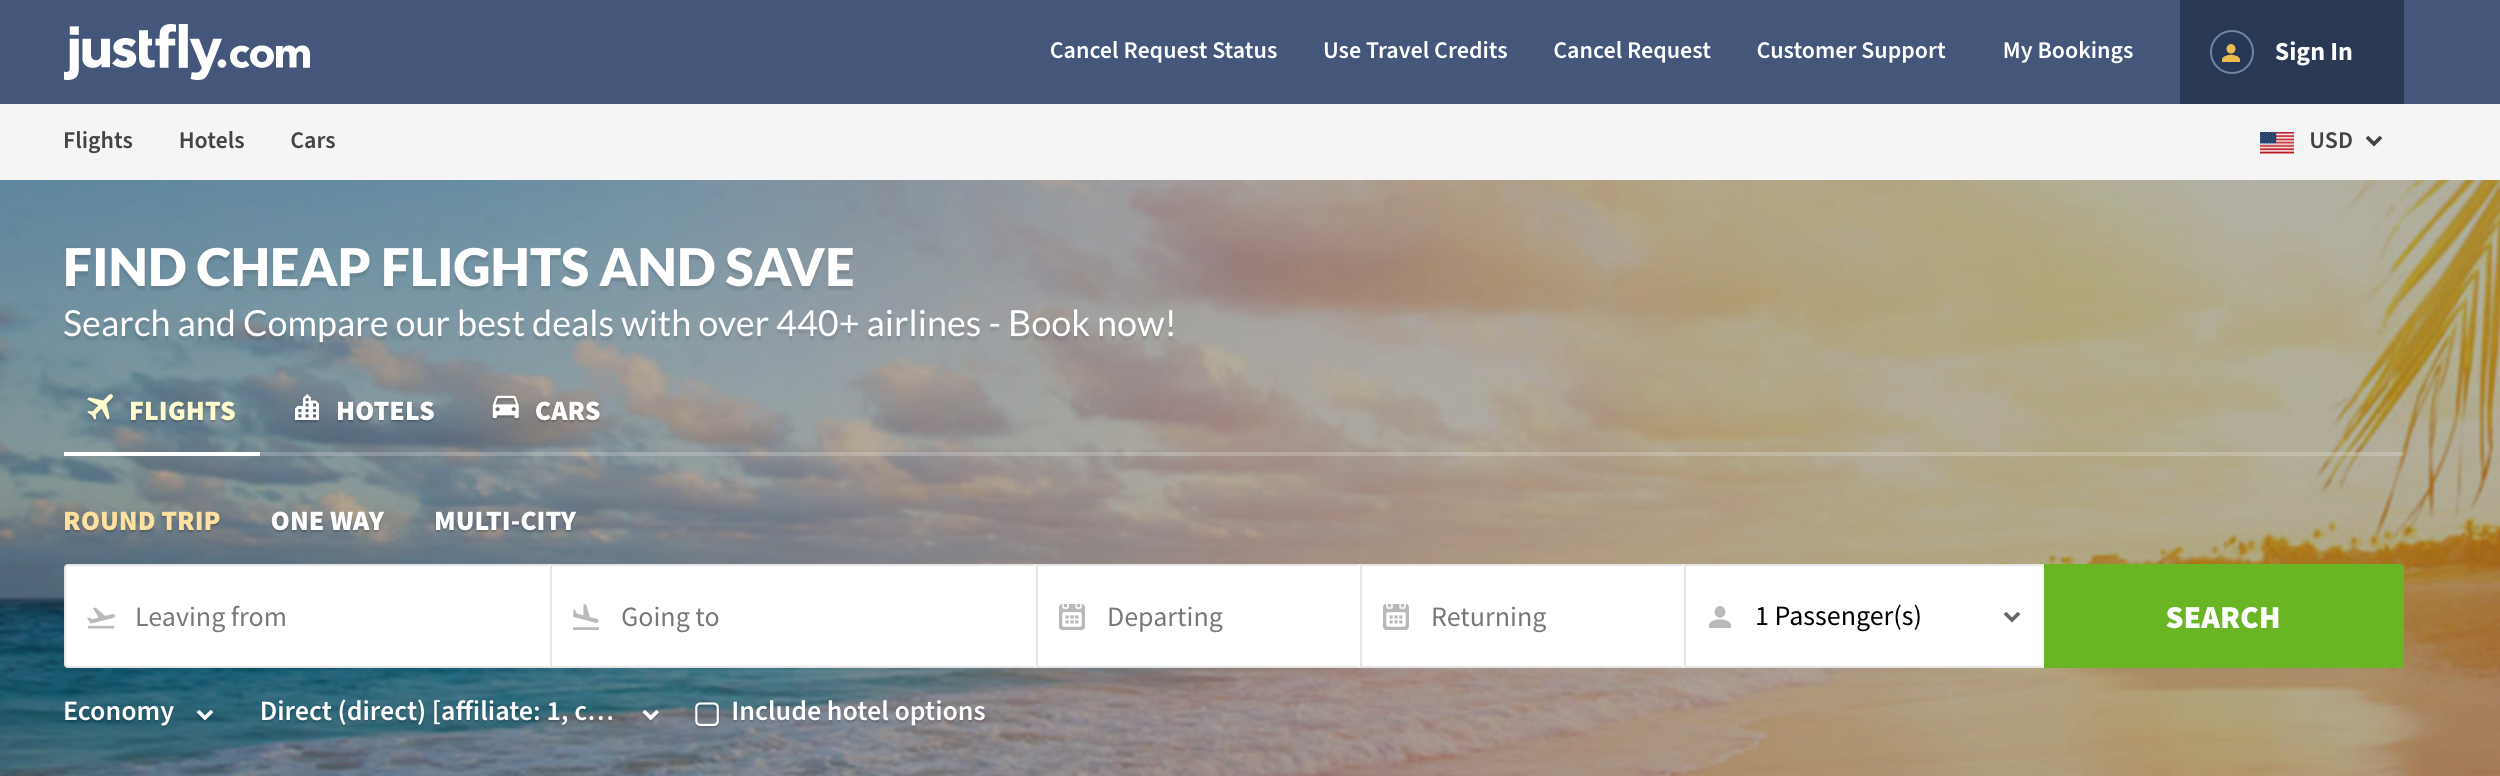Click the building icon beside Hotels
Screen dimensions: 2500x776
307,408
